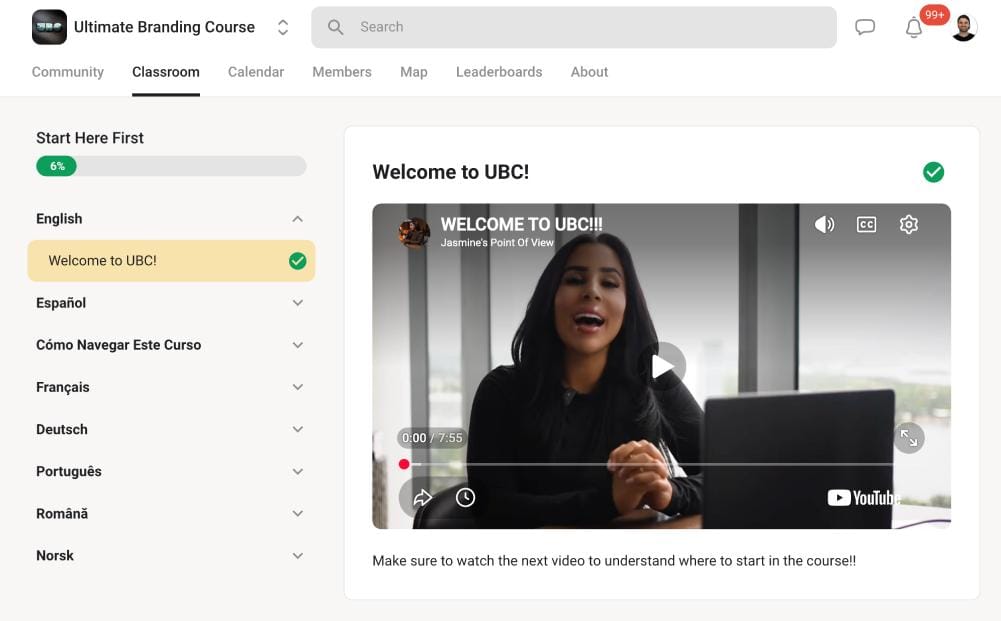Image resolution: width=1001 pixels, height=621 pixels.
Task: Open the About tab
Action: 589,72
